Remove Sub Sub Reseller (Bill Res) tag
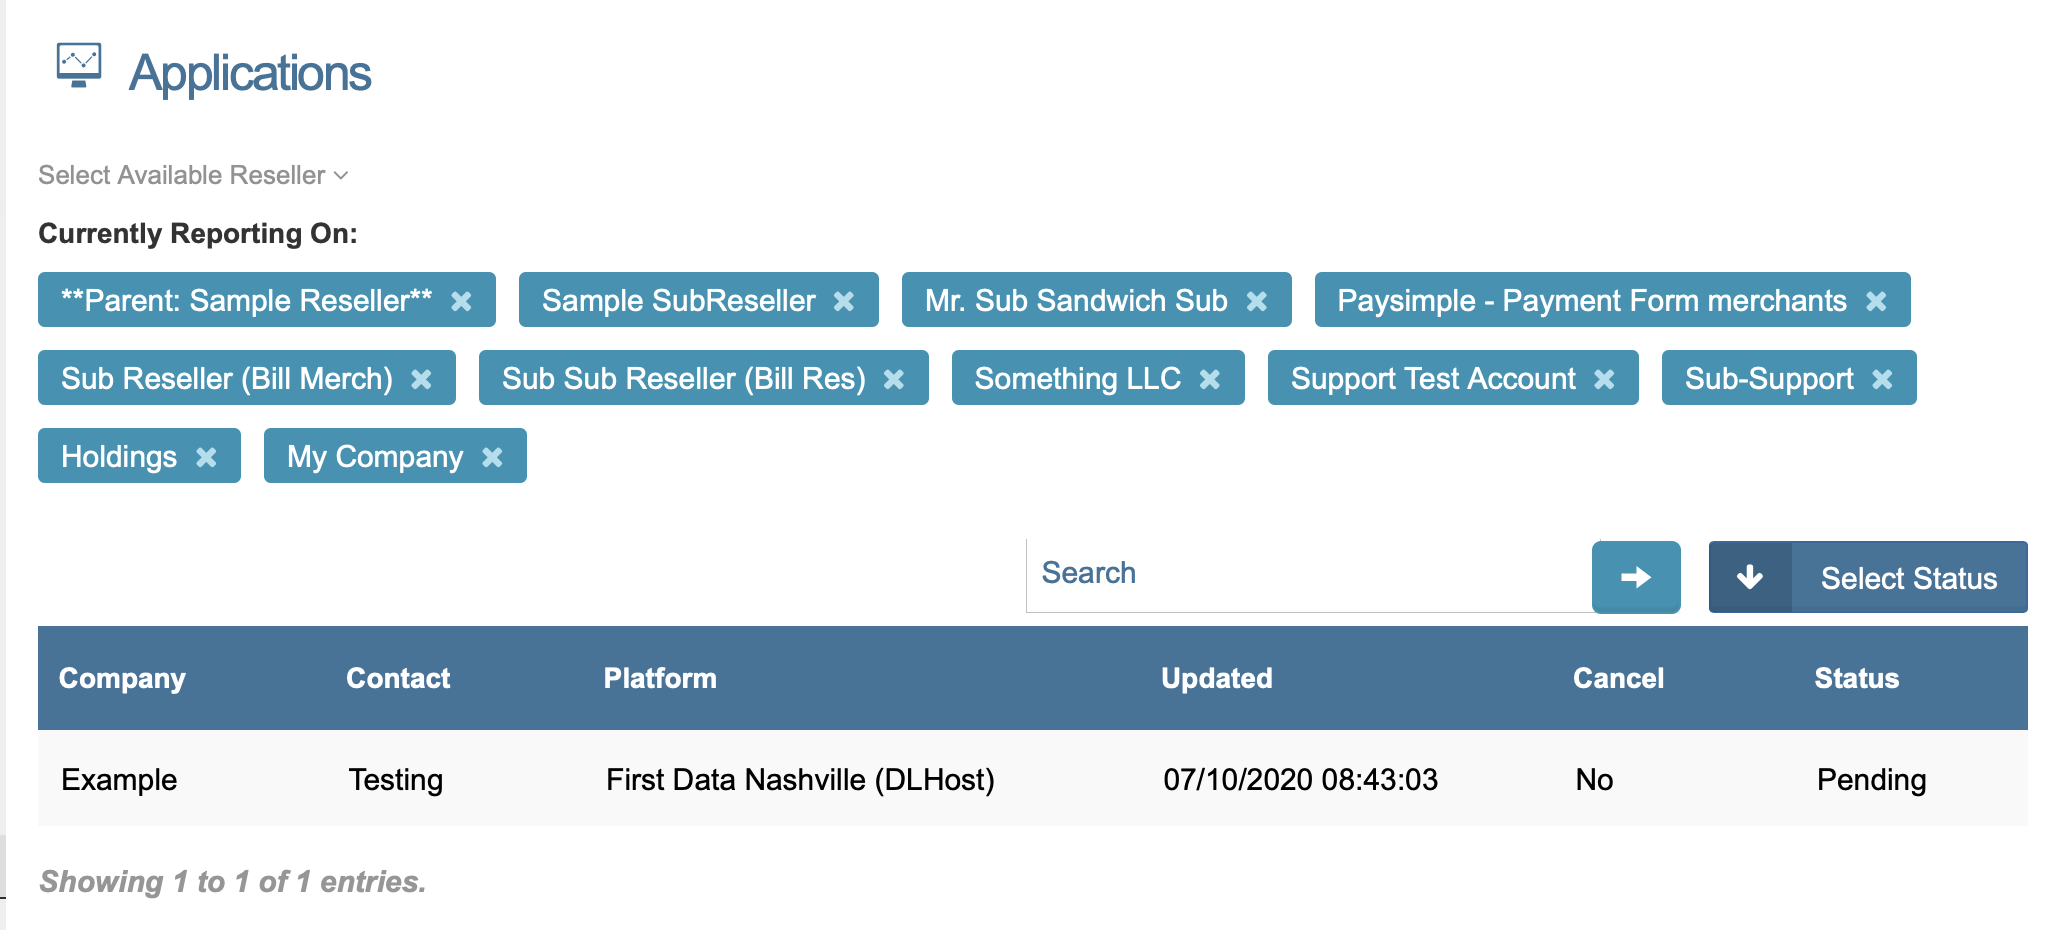The width and height of the screenshot is (2050, 930). coord(894,379)
